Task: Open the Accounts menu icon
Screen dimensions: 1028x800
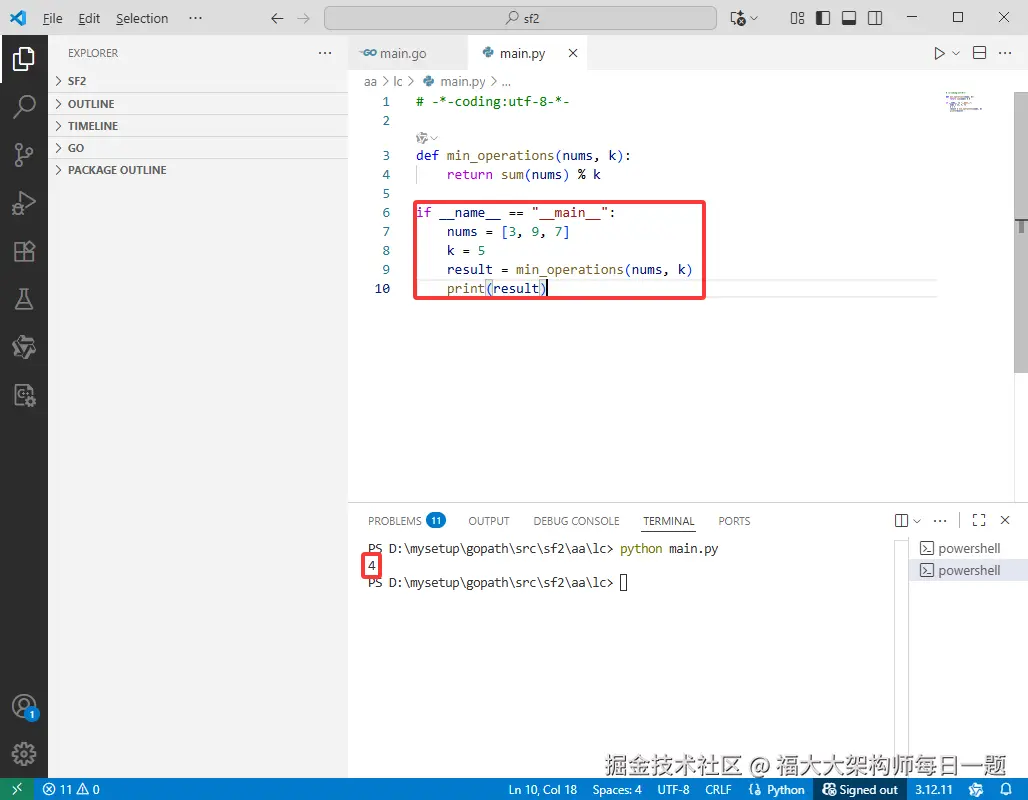Action: coord(24,707)
